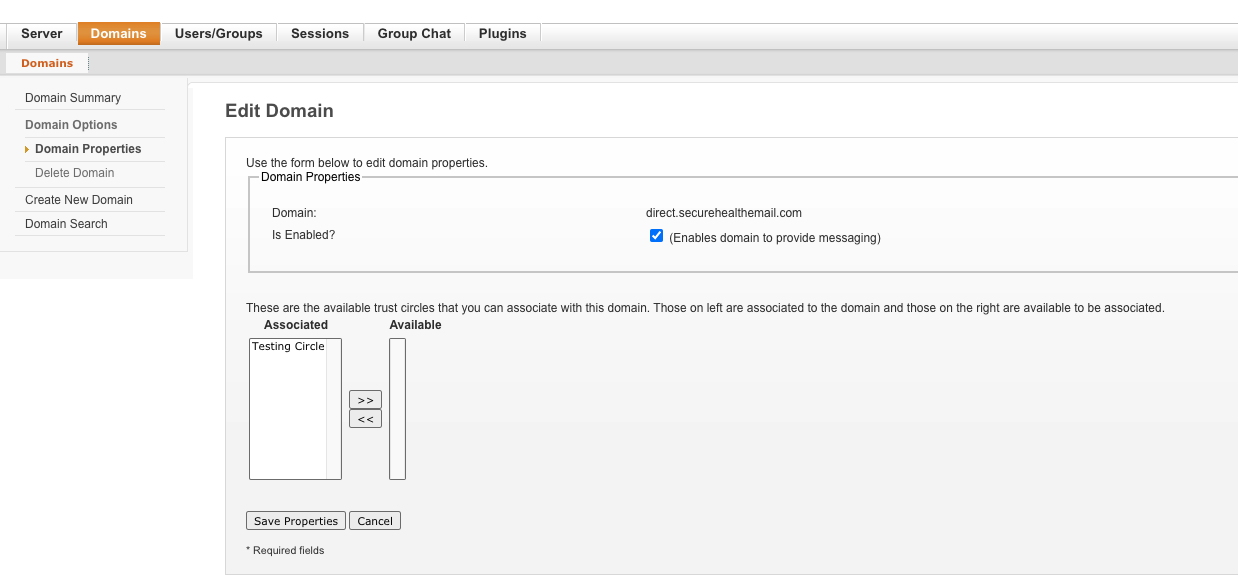Click the Associated list scrollbar
This screenshot has width=1238, height=588.
click(333, 409)
